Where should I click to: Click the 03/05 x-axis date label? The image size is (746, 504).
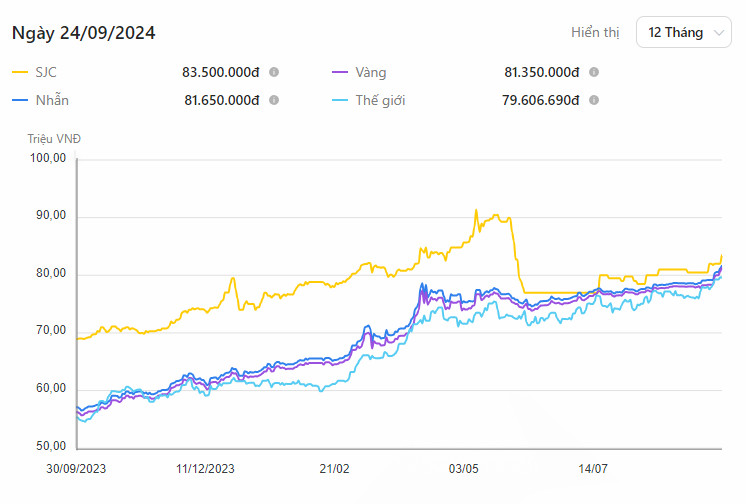point(464,468)
